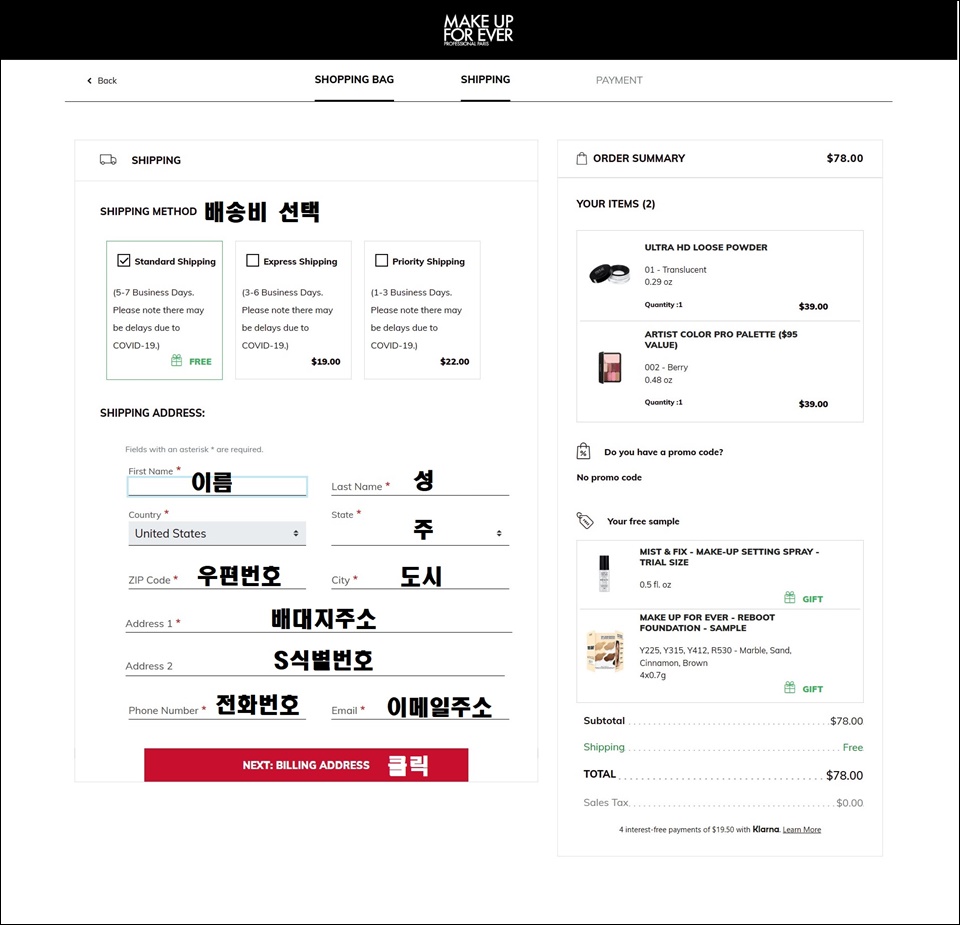Image resolution: width=960 pixels, height=925 pixels.
Task: Select the Payment step tab
Action: pos(619,80)
